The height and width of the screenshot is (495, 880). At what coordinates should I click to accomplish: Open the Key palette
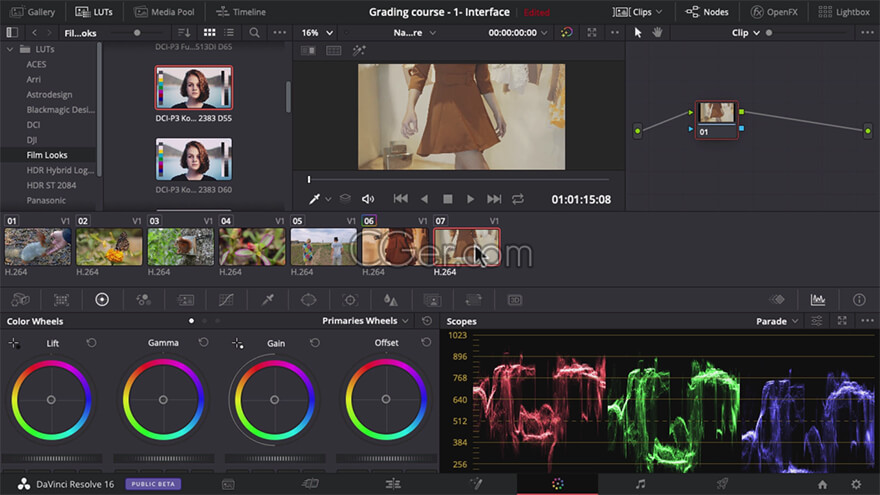[432, 300]
